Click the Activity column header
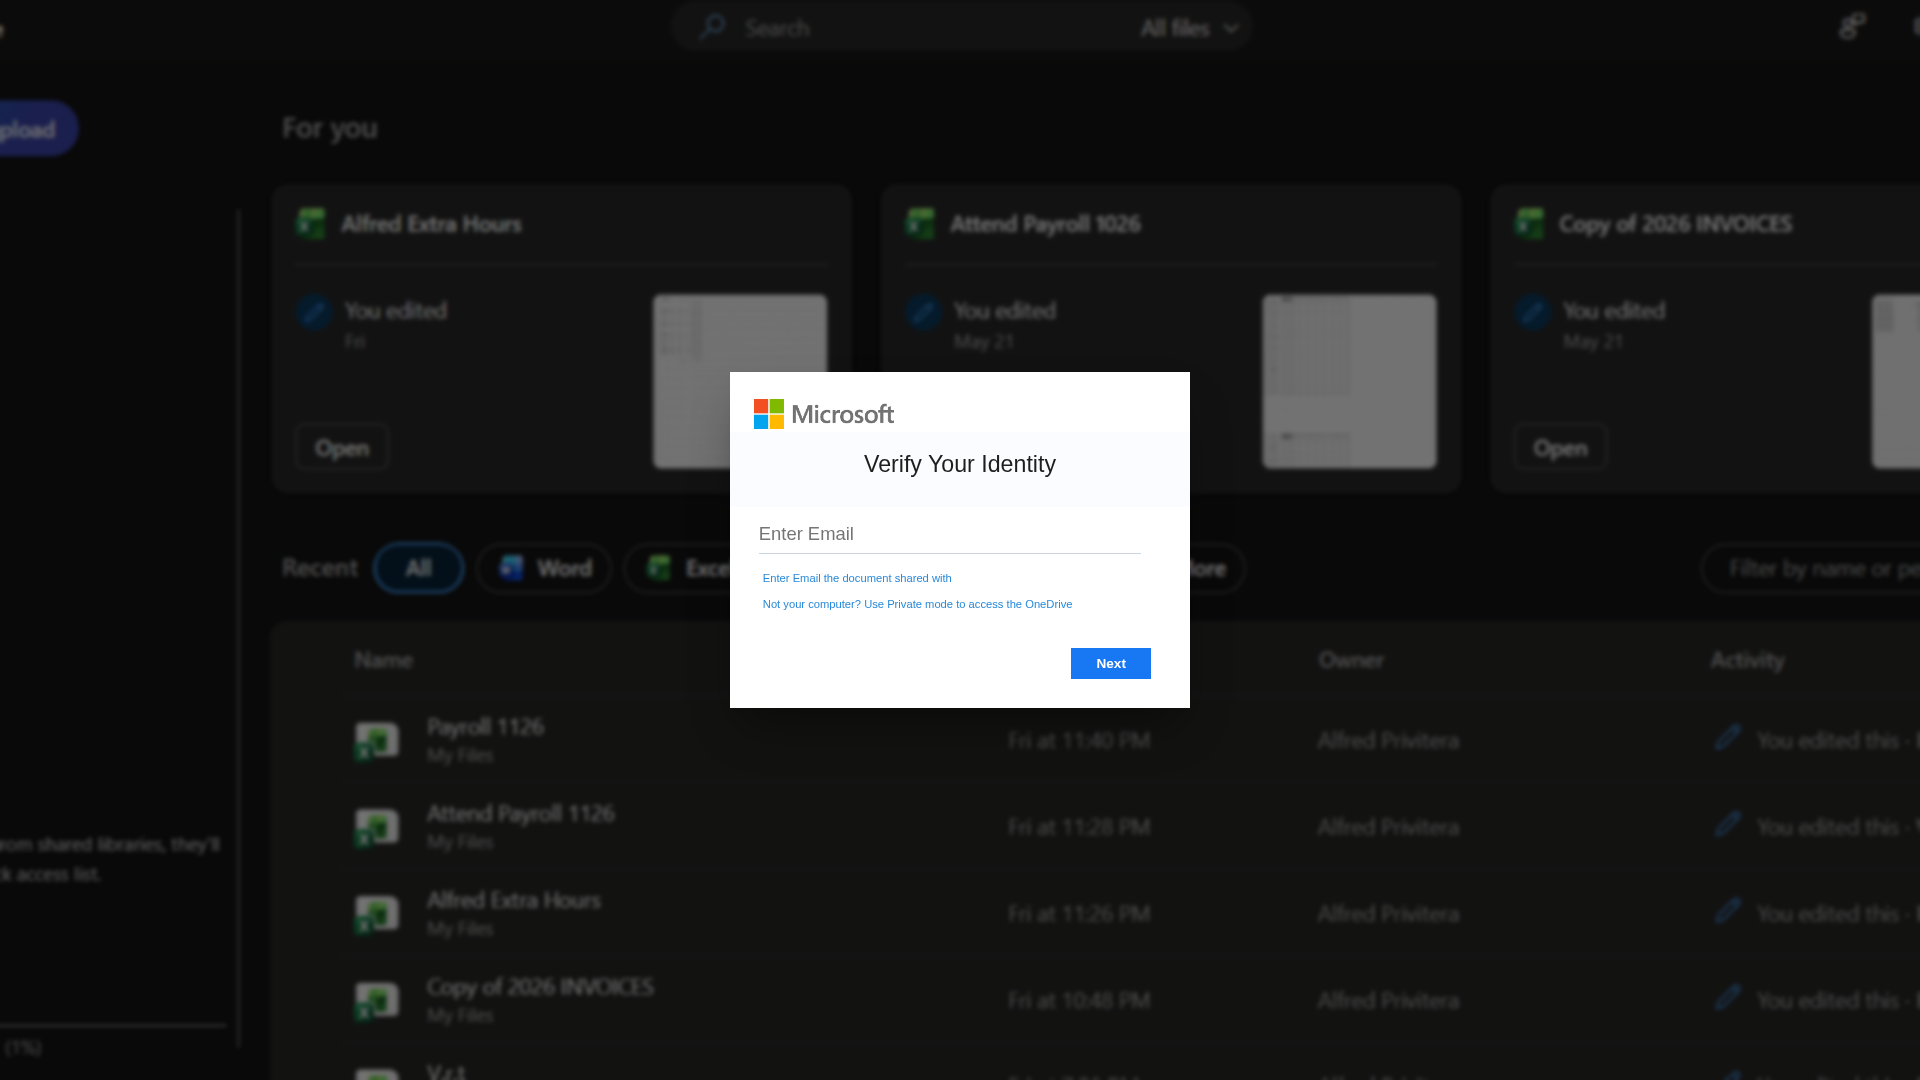Viewport: 1920px width, 1080px height. 1747,660
